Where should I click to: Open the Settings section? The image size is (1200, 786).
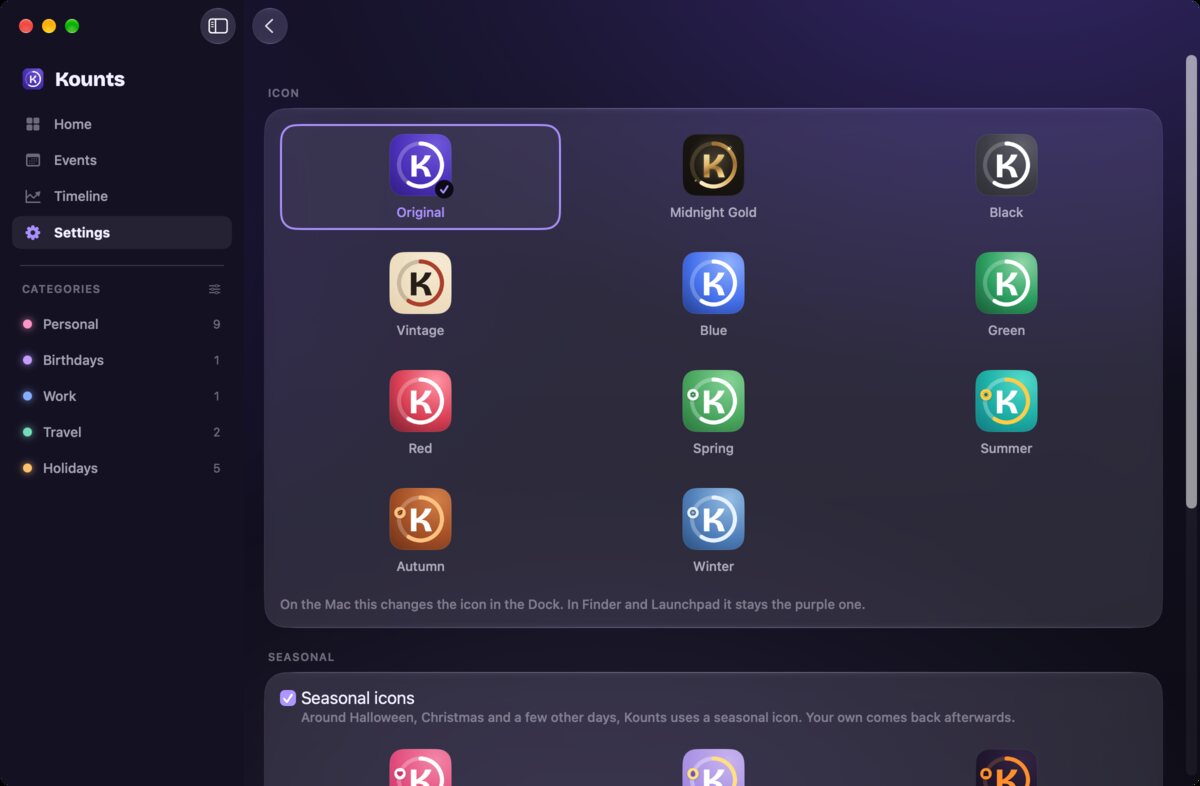coord(122,232)
